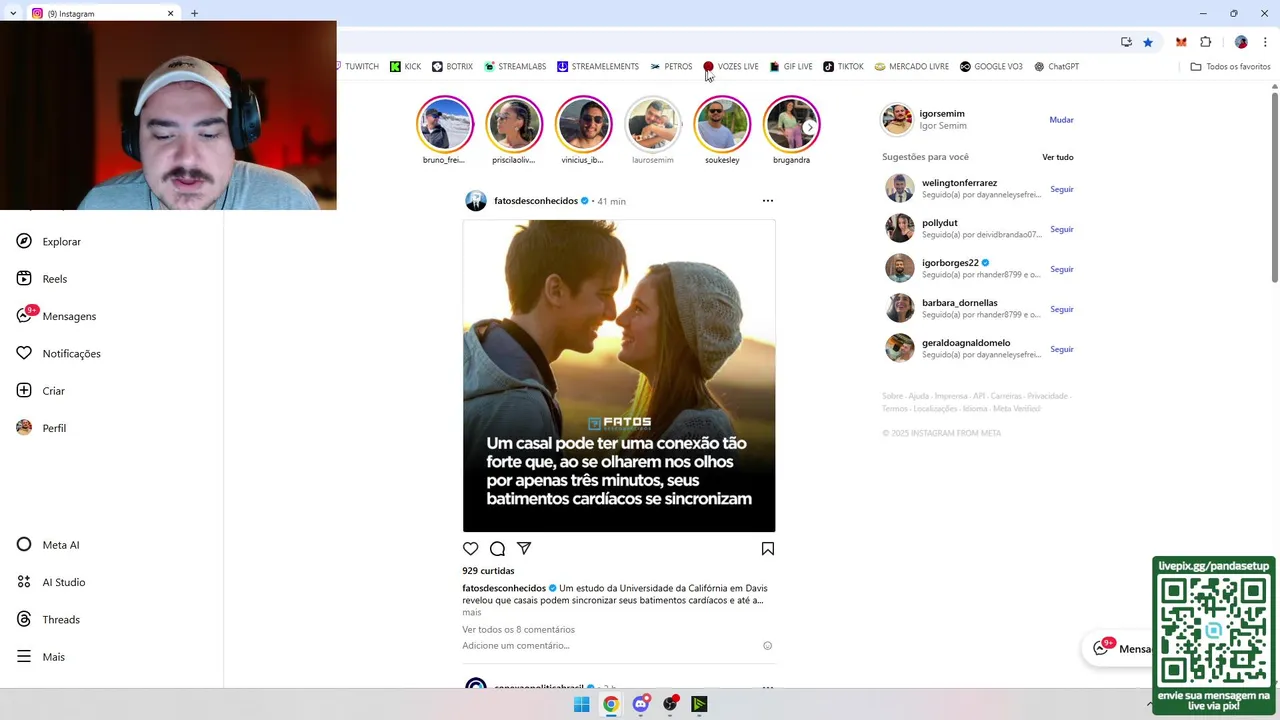Open the BOTRIX bookmark
The height and width of the screenshot is (720, 1280).
[x=452, y=67]
